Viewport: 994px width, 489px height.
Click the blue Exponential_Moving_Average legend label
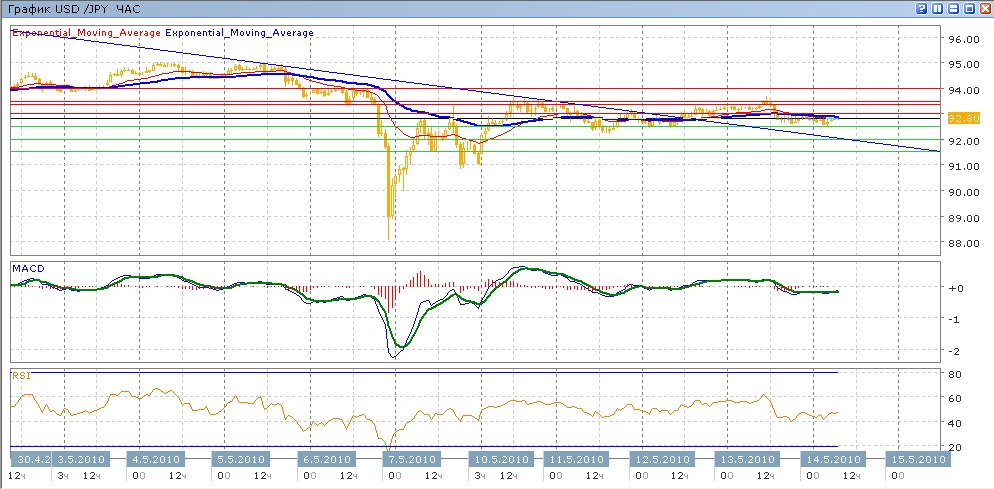(x=239, y=33)
